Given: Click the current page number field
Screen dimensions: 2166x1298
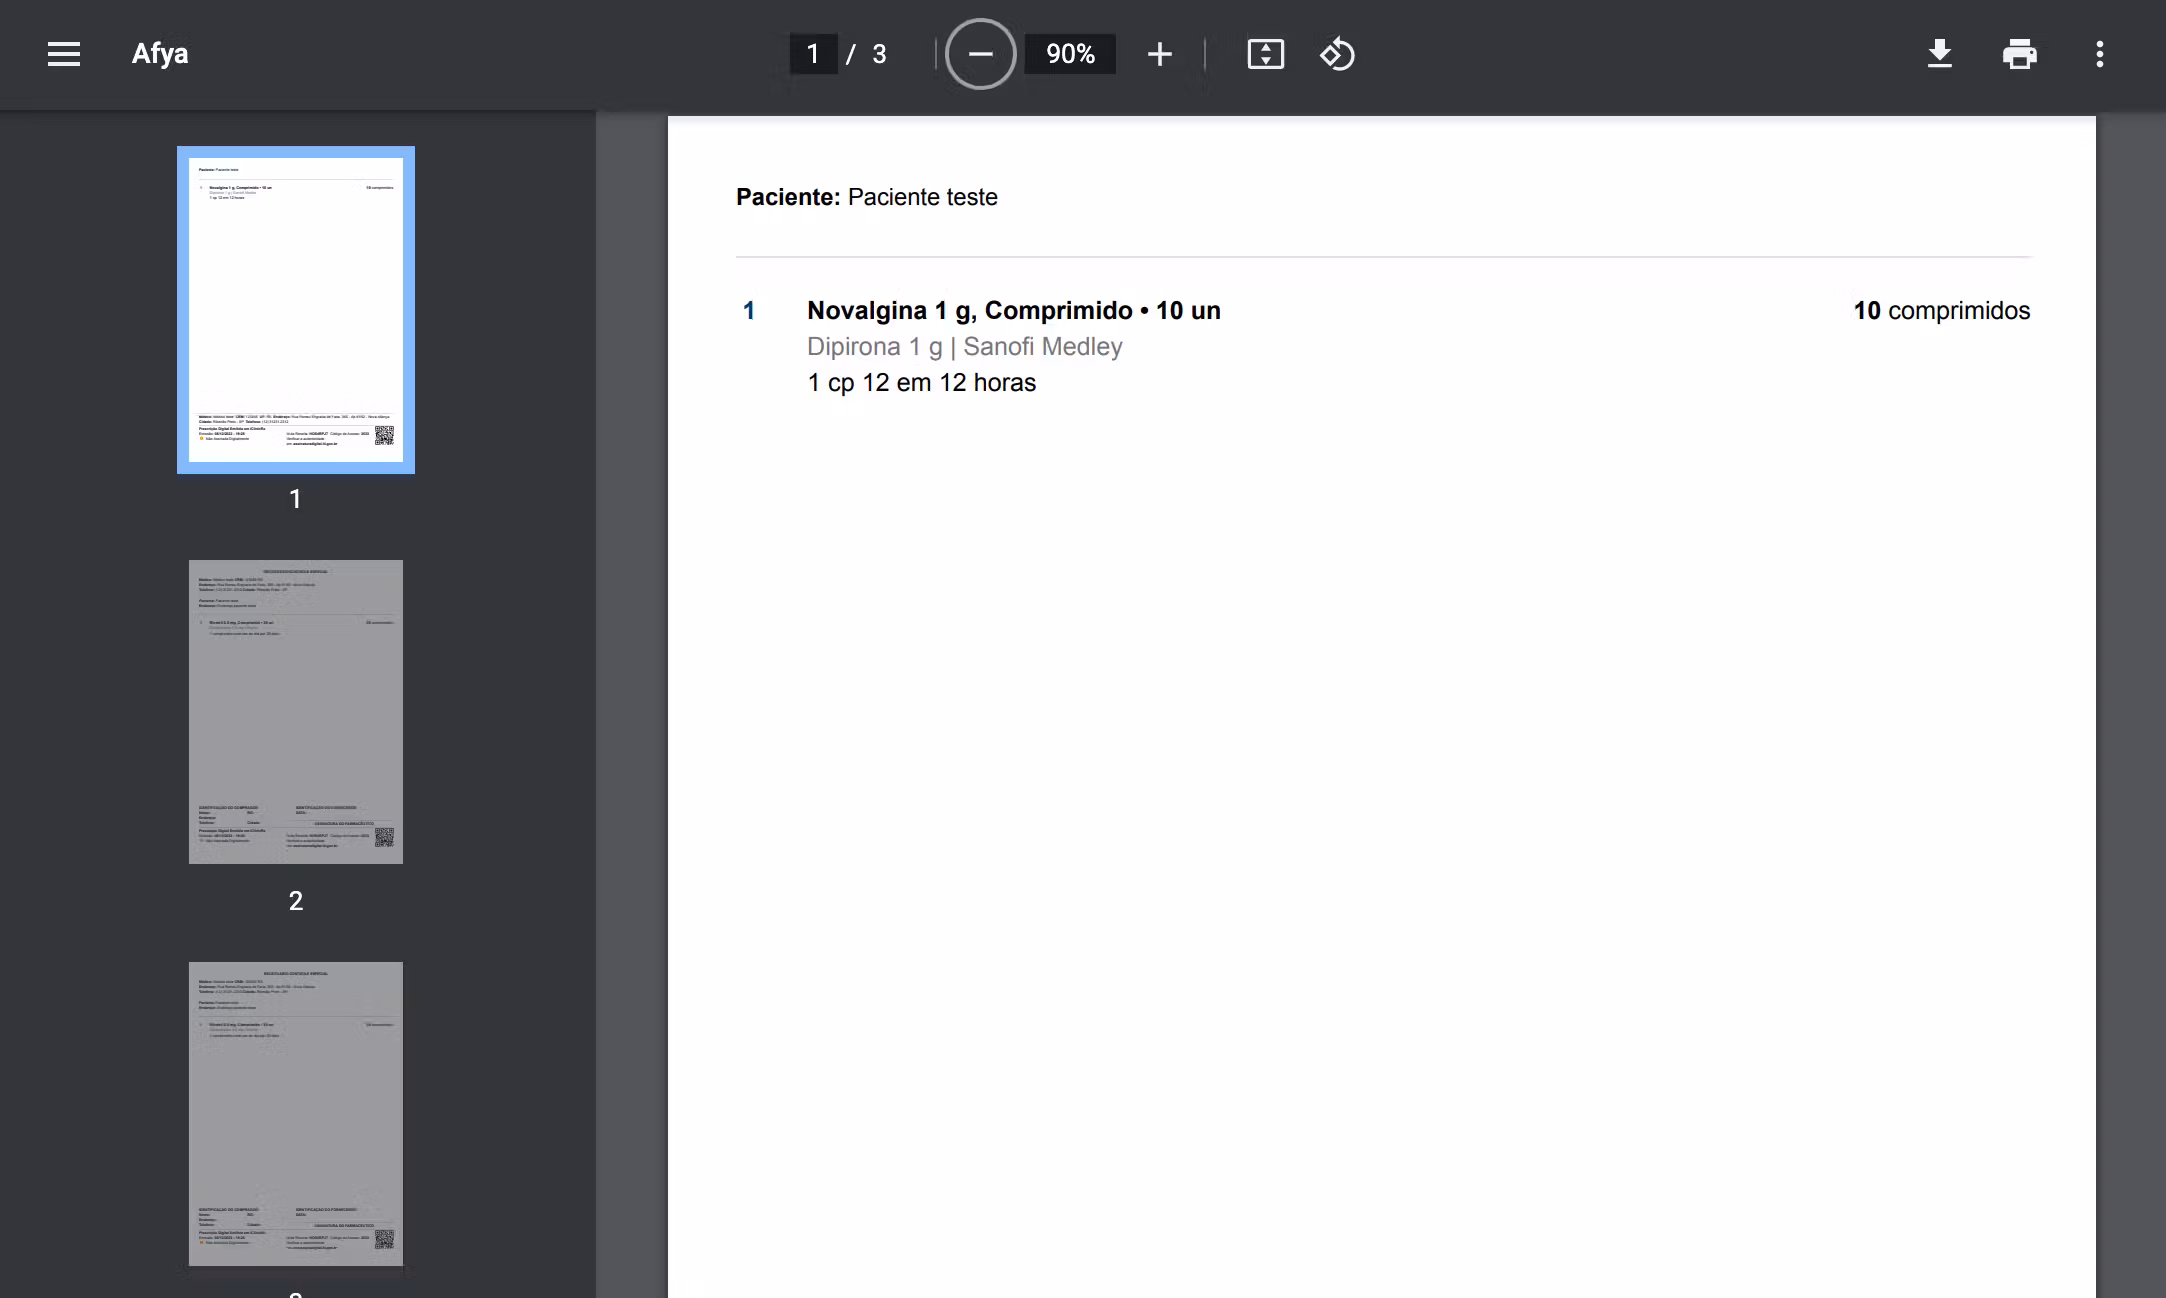Looking at the screenshot, I should tap(813, 54).
